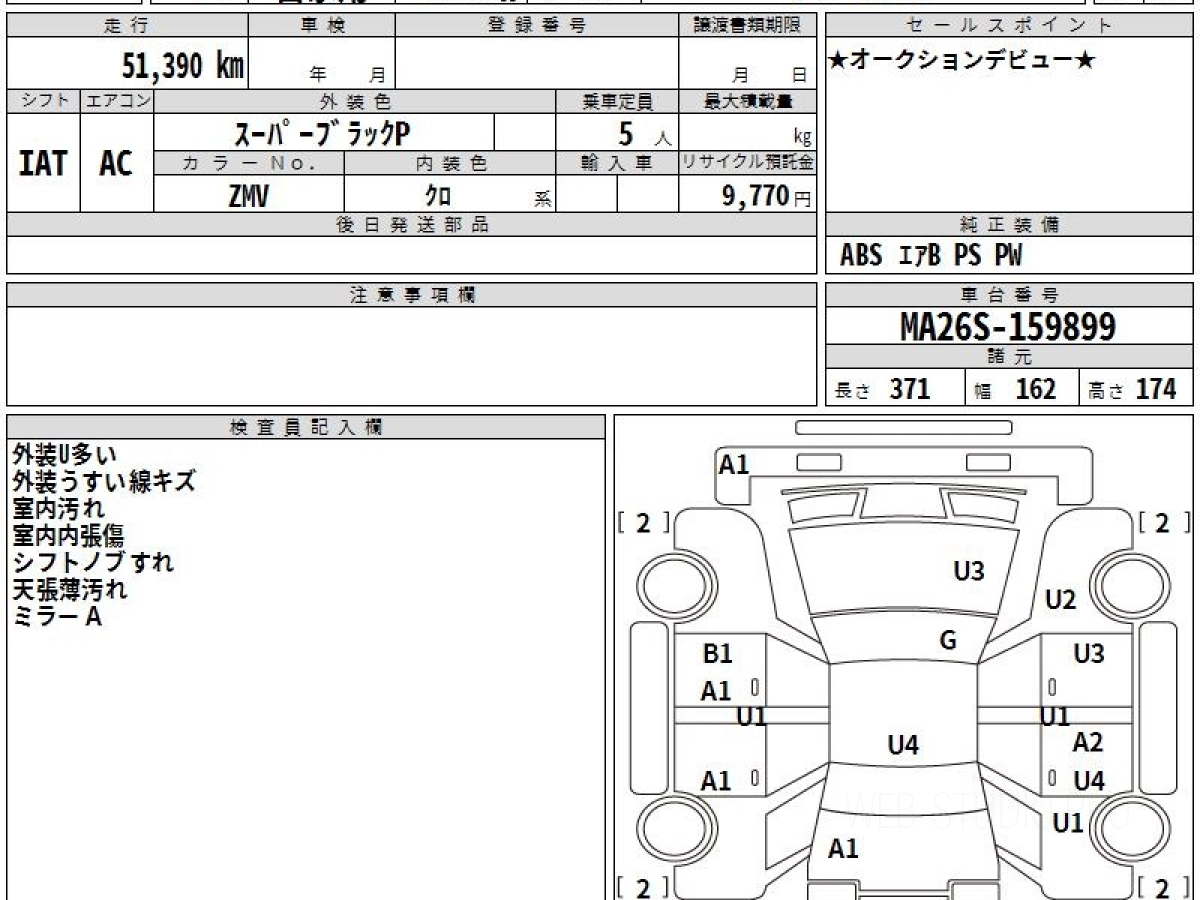Select the A1 mark on the front bumper
Viewport: 1200px width, 900px height.
pos(734,464)
